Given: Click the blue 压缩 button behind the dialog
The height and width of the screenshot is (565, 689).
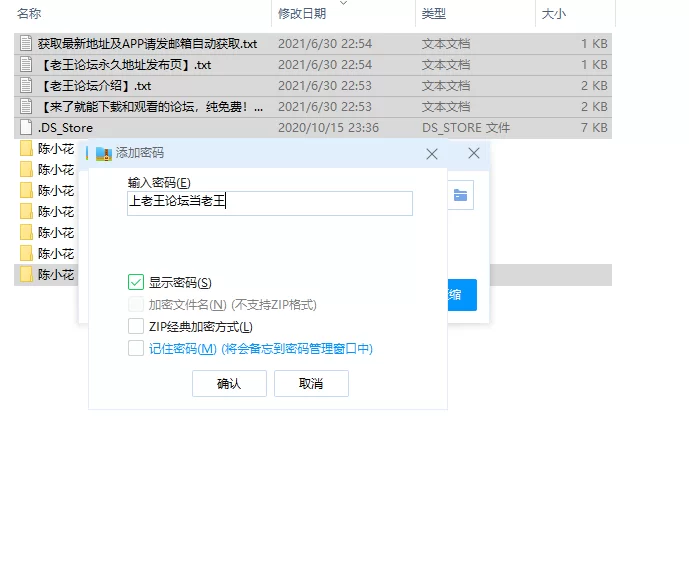Looking at the screenshot, I should point(462,295).
